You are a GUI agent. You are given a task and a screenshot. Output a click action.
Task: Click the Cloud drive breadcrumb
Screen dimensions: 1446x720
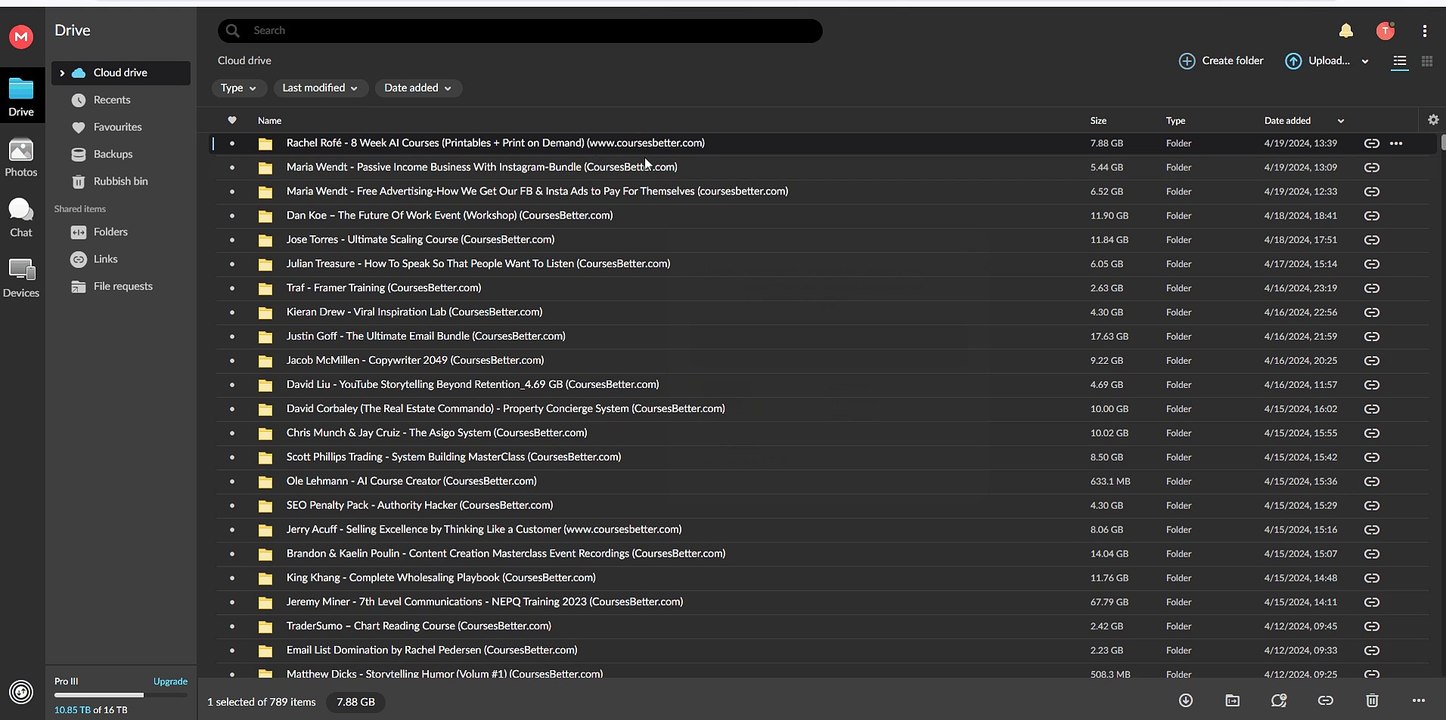[244, 61]
